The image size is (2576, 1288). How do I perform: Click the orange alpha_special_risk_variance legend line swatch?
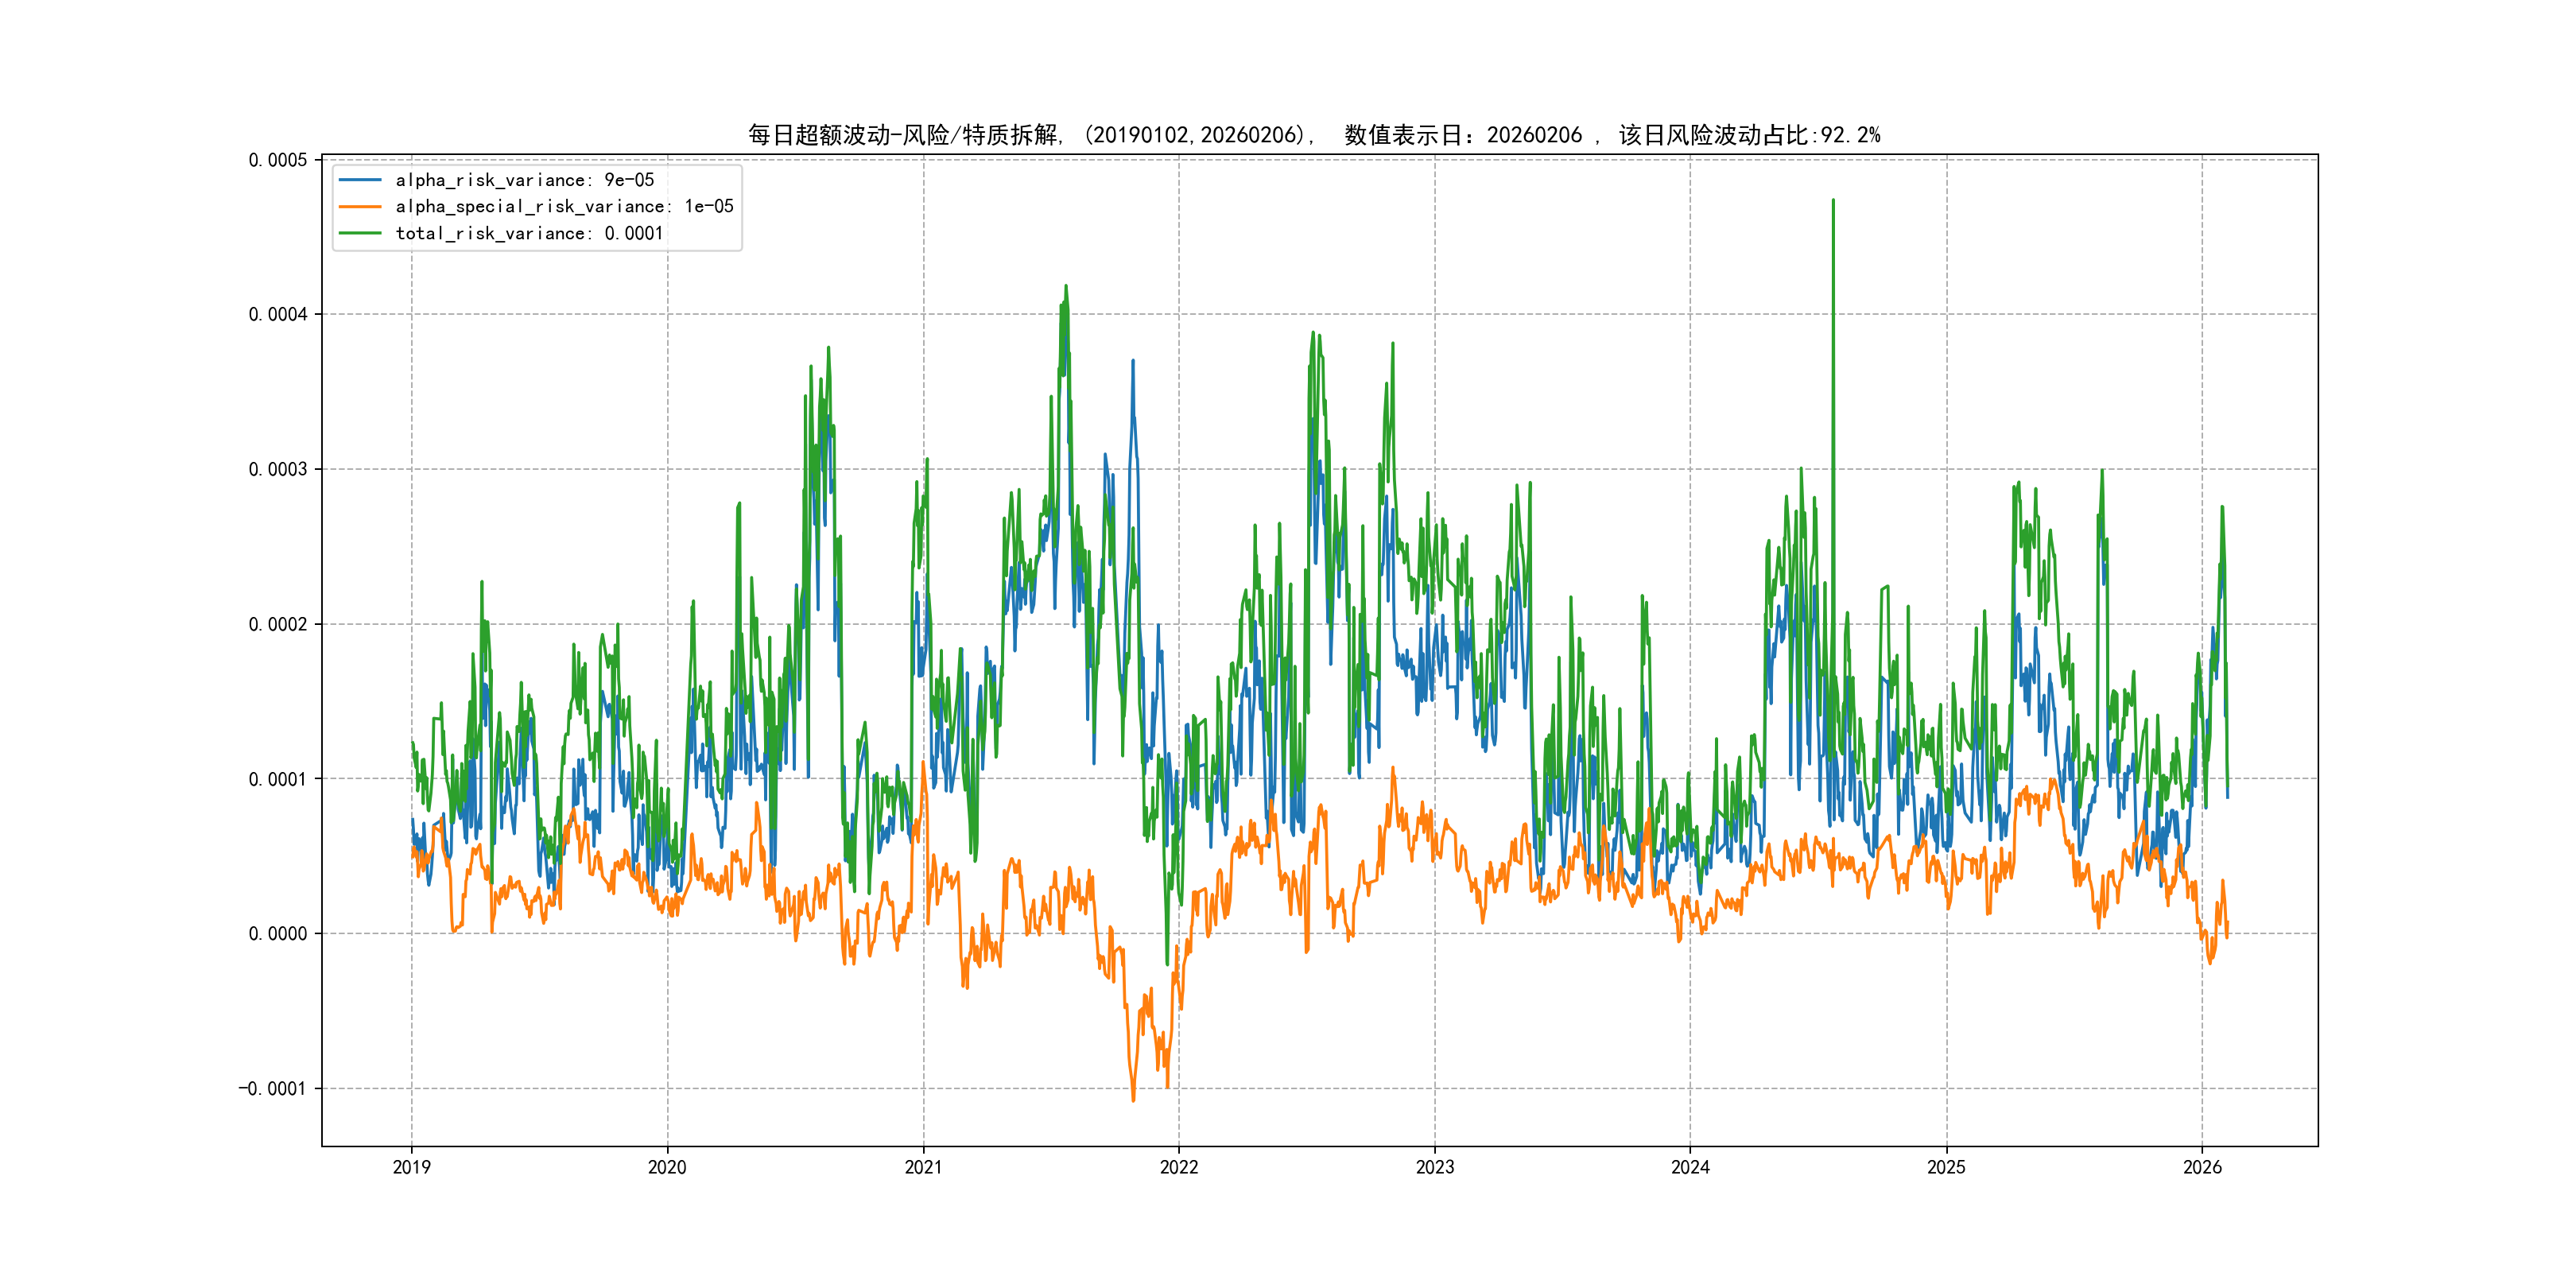click(x=360, y=207)
